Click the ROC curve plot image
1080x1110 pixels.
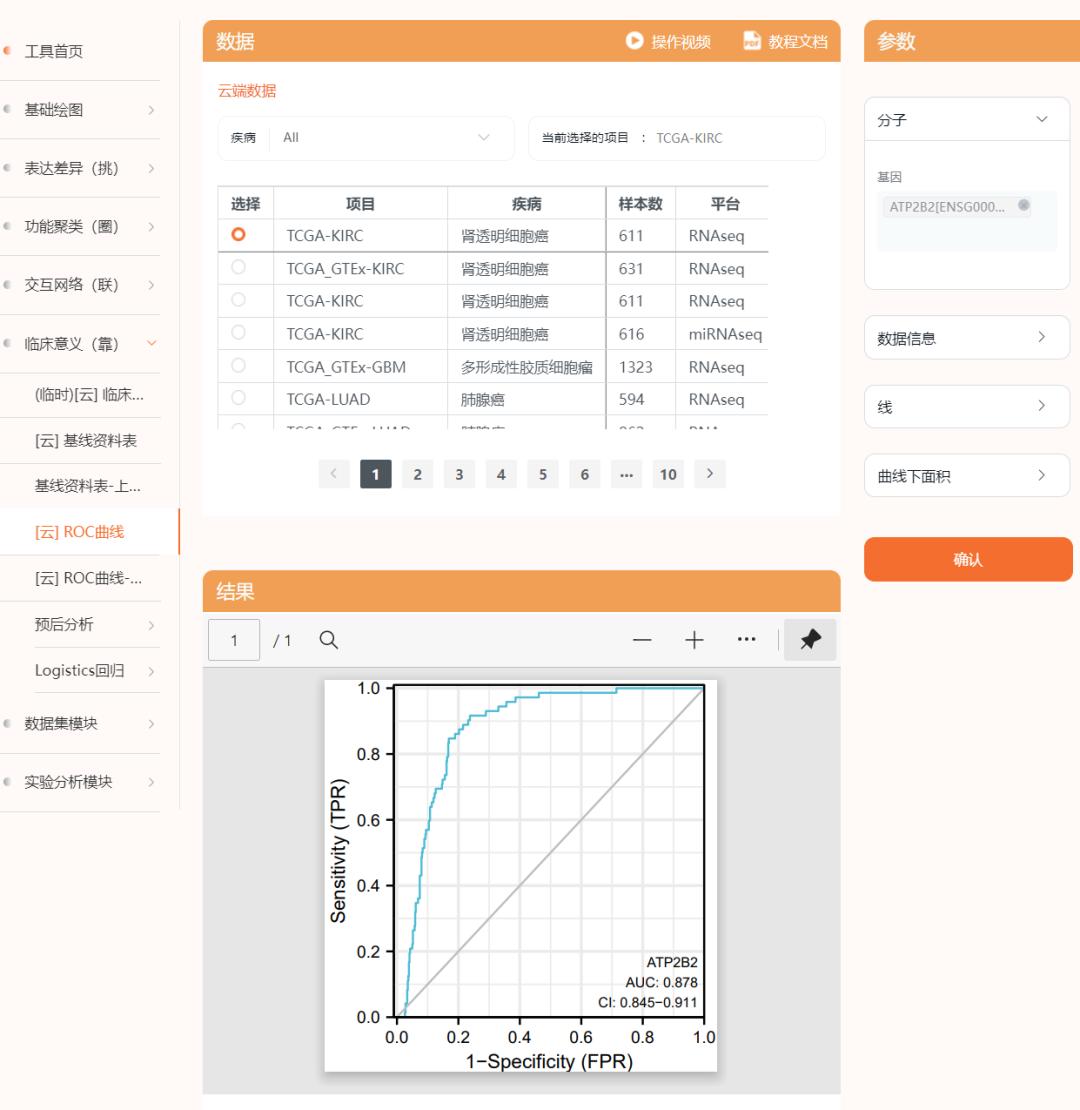pyautogui.click(x=520, y=876)
